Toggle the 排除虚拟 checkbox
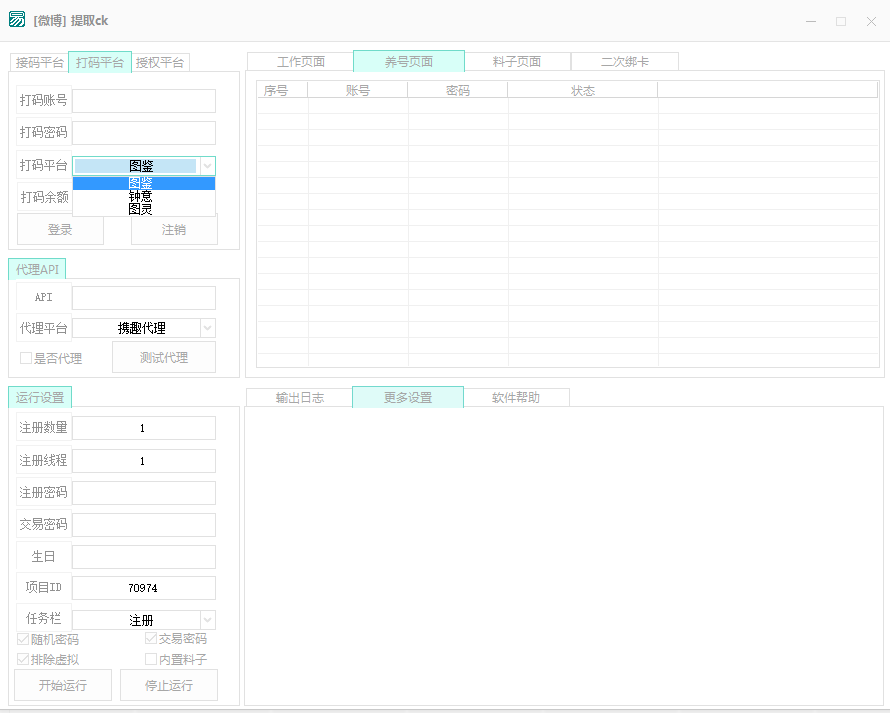The height and width of the screenshot is (713, 890). [24, 659]
